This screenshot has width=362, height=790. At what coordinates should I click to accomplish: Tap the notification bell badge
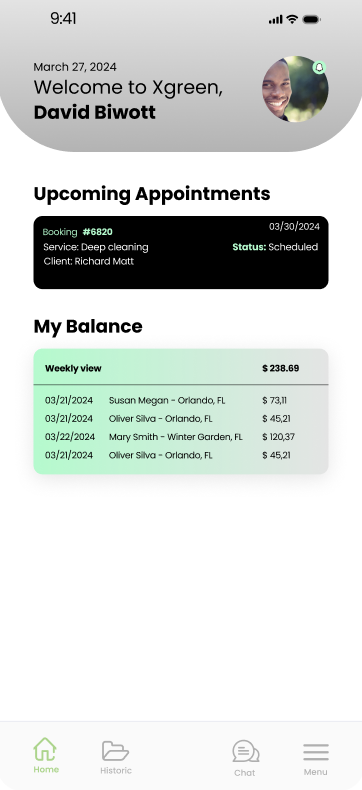319,68
